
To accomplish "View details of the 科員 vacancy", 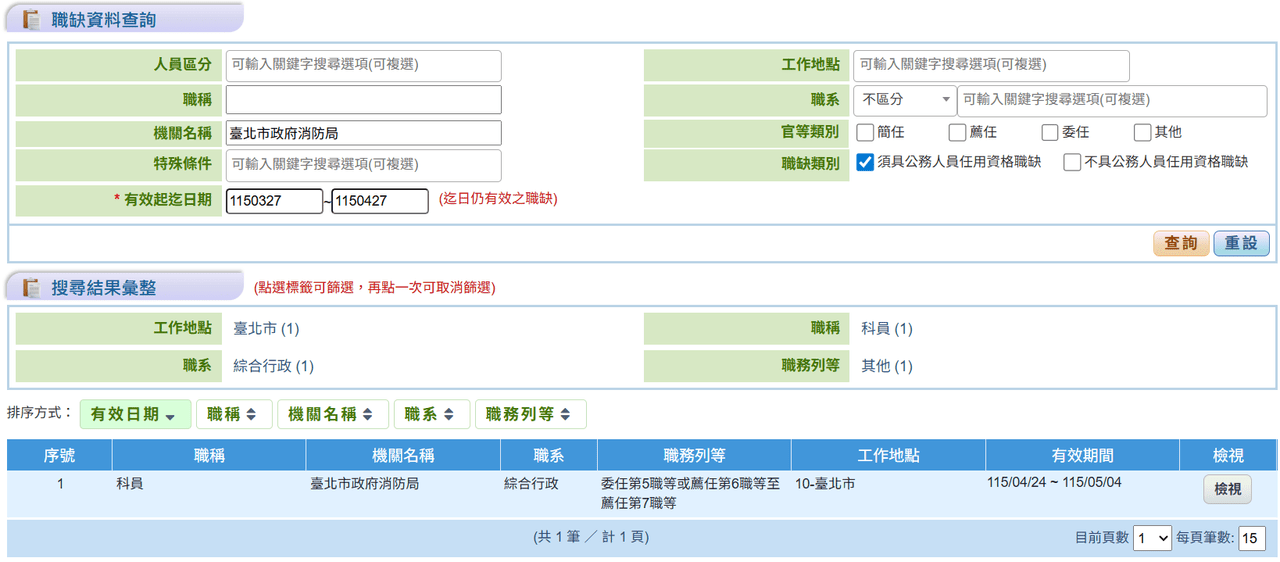I will pyautogui.click(x=1227, y=489).
